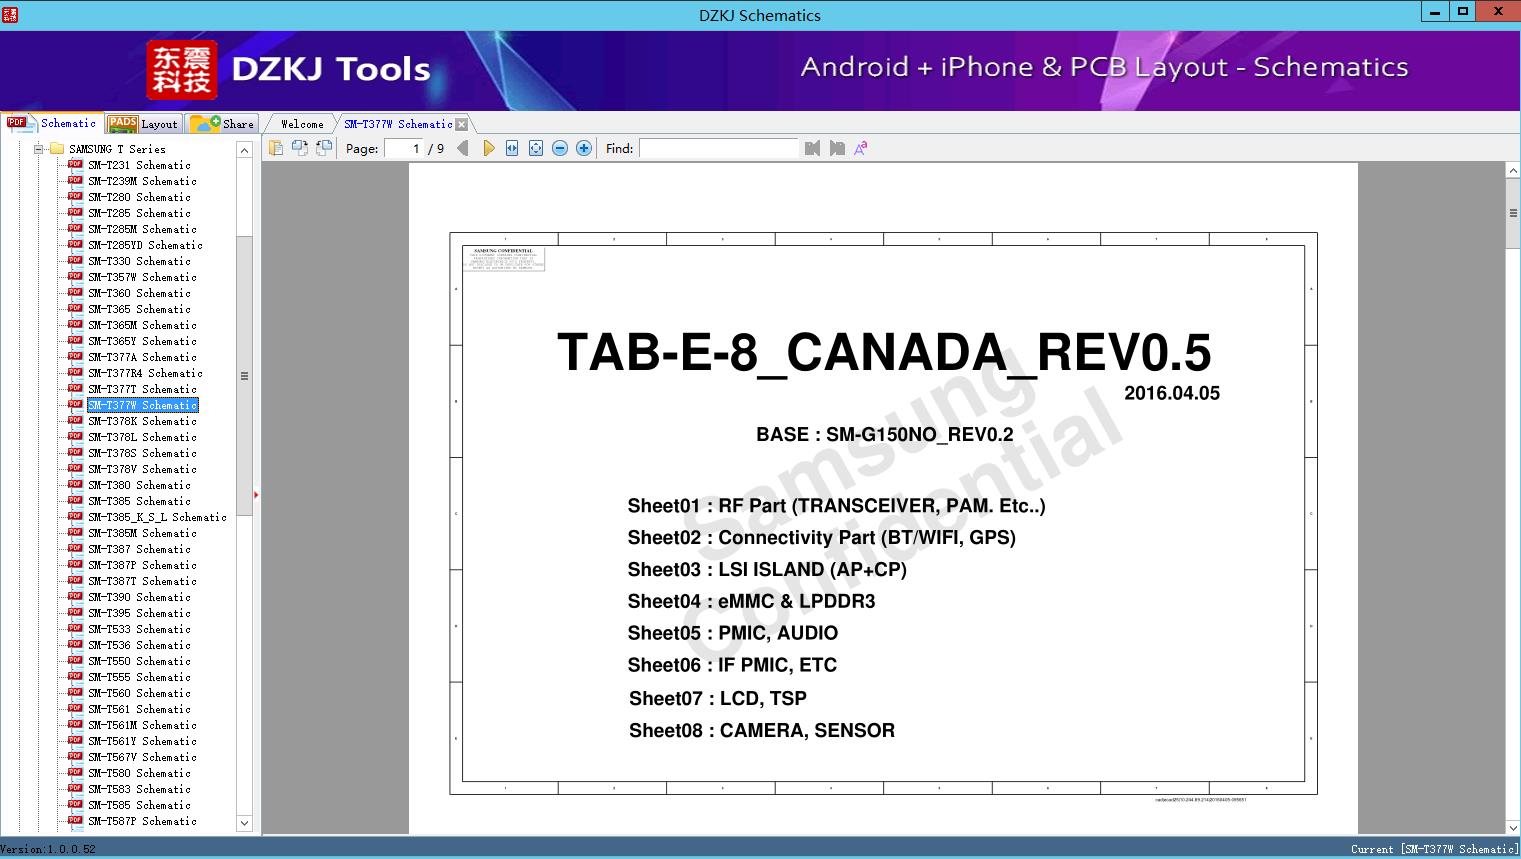Click the tree panel scroll up arrow
Image resolution: width=1521 pixels, height=859 pixels.
[x=244, y=150]
